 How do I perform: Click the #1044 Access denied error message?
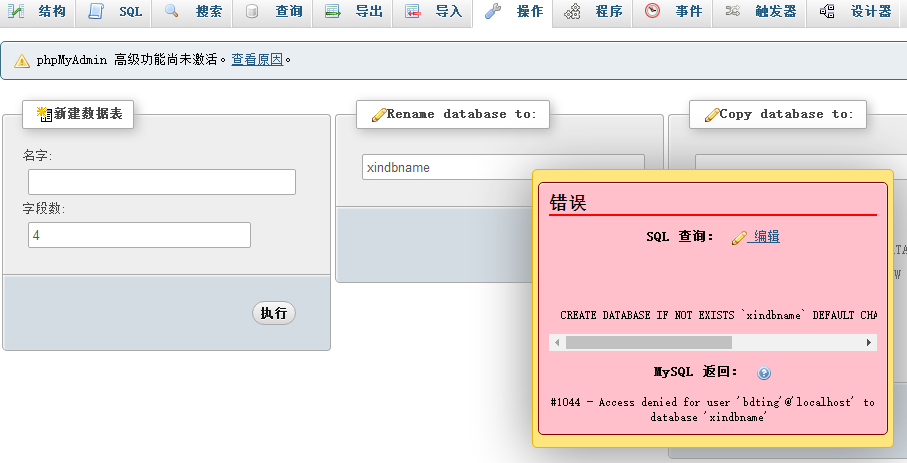point(713,409)
